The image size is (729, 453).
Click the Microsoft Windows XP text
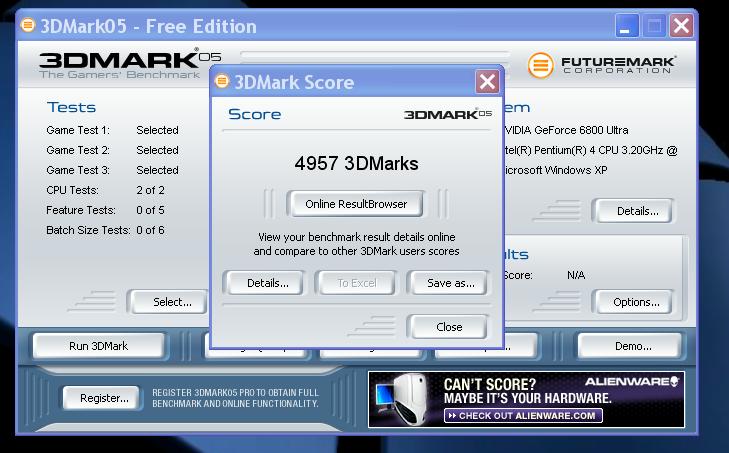[x=557, y=170]
